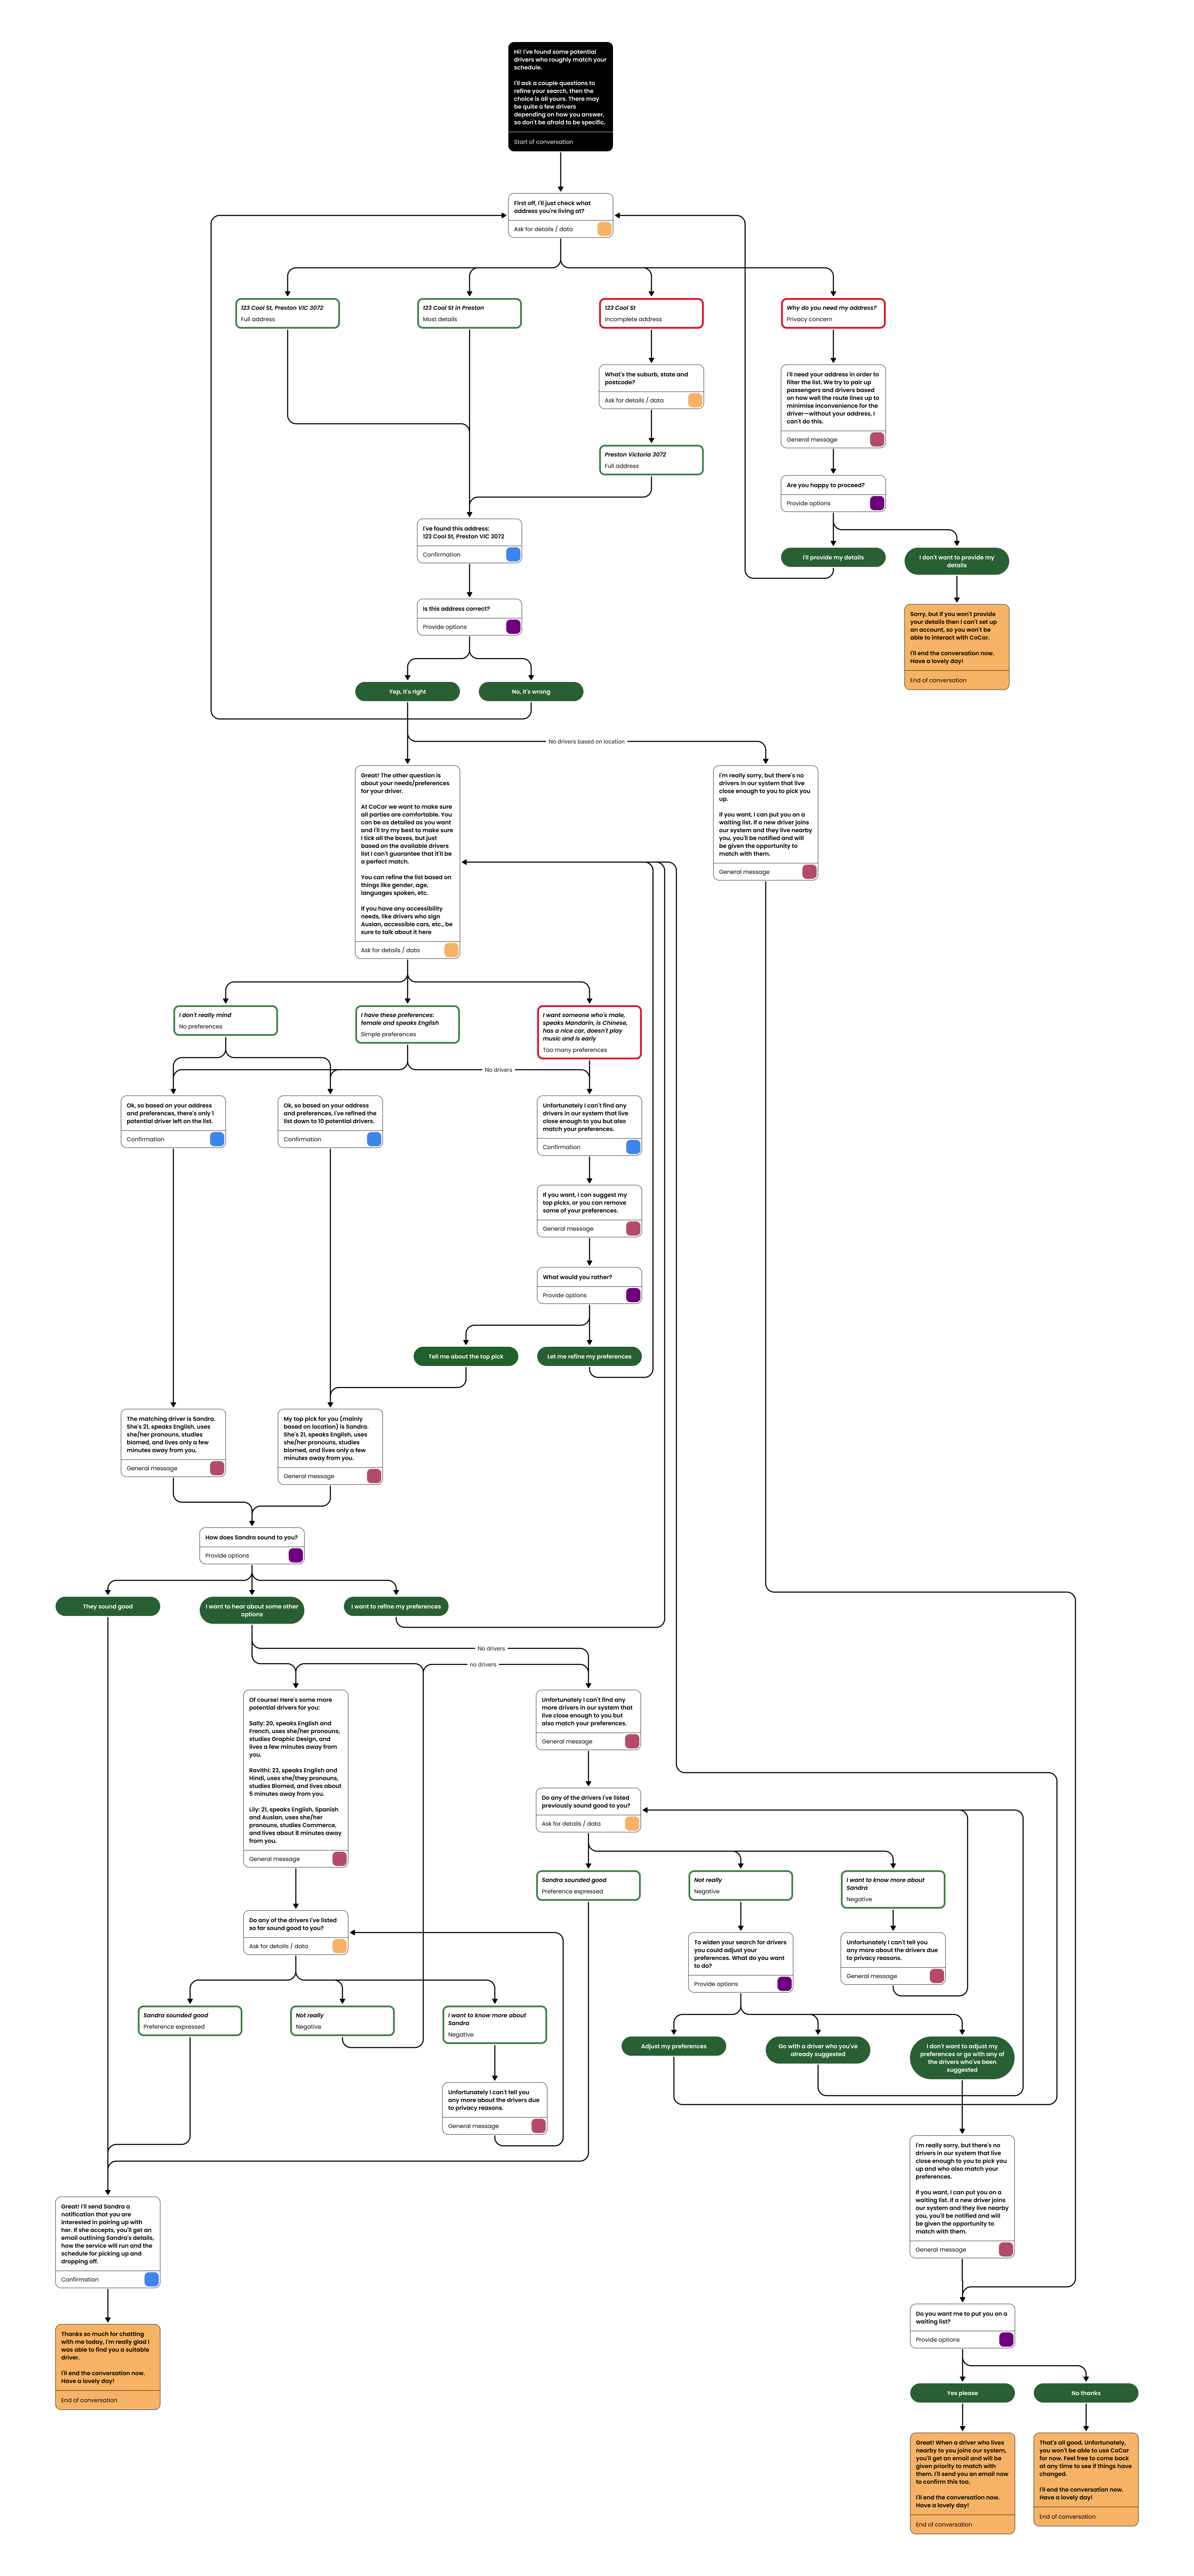Screen dimensions: 1194x2576
Task: Click purple swatch on 'Is this address correct?' node
Action: 513,627
